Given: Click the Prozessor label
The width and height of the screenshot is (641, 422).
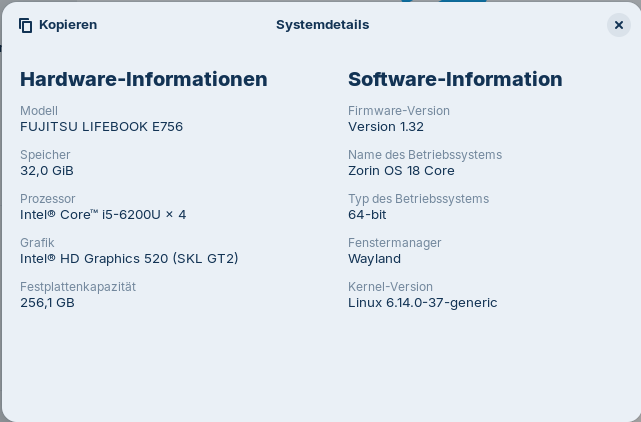Looking at the screenshot, I should pos(48,199).
